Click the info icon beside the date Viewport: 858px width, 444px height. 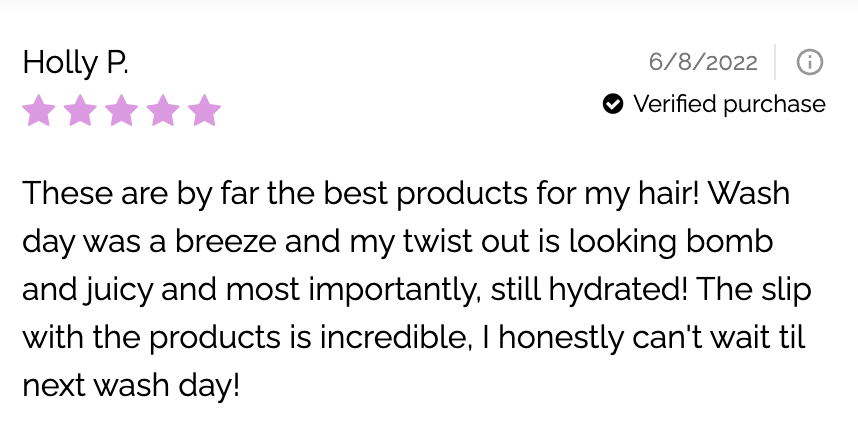pyautogui.click(x=809, y=62)
